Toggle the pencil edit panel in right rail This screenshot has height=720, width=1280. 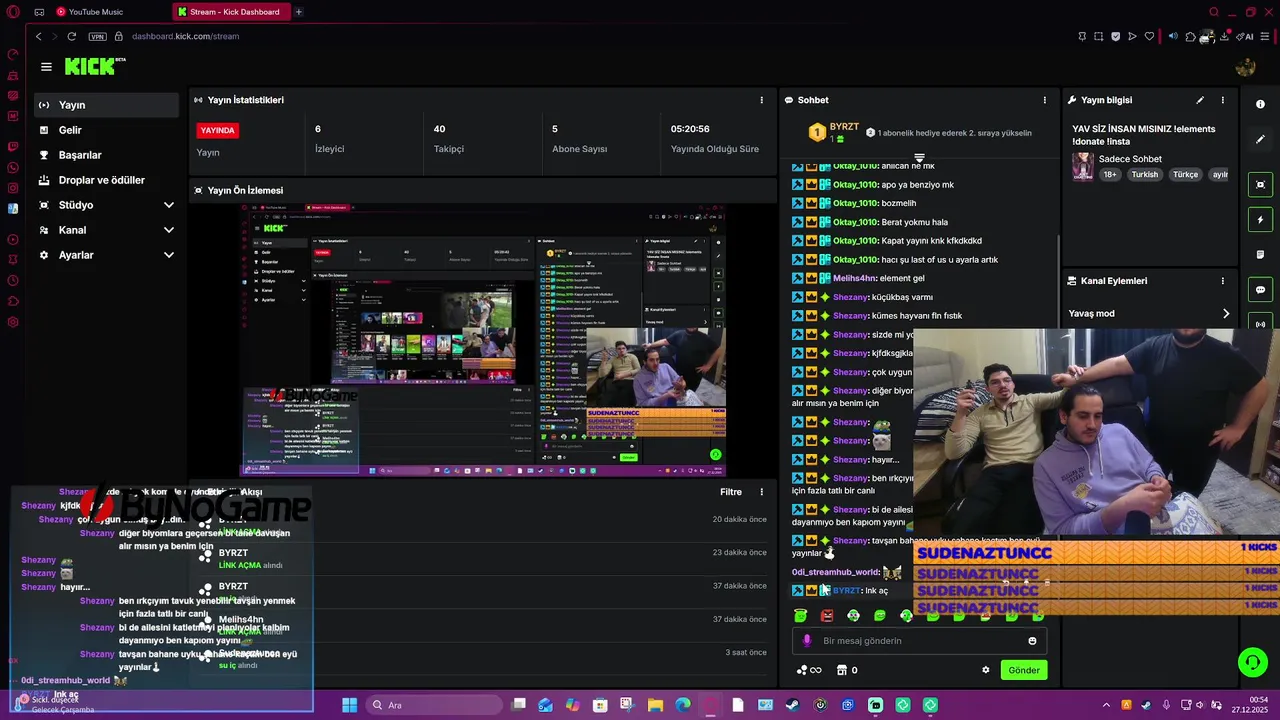click(x=1260, y=139)
